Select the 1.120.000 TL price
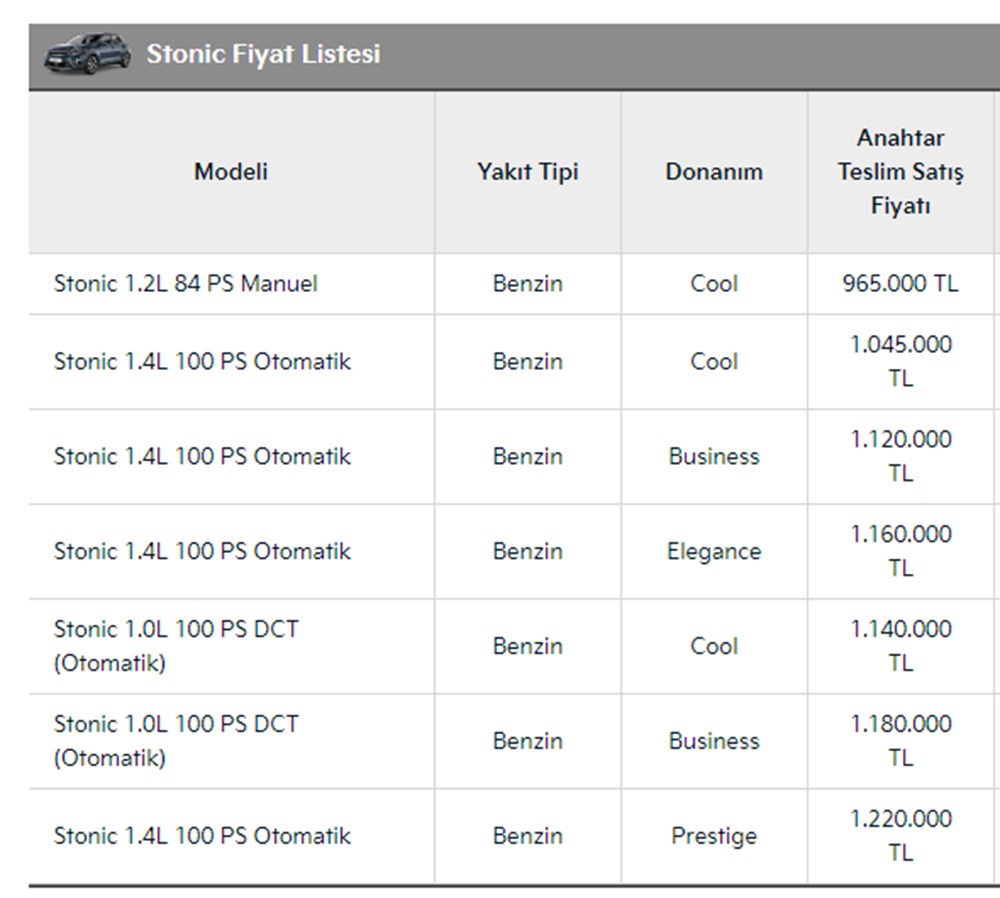The width and height of the screenshot is (1000, 898). 900,456
